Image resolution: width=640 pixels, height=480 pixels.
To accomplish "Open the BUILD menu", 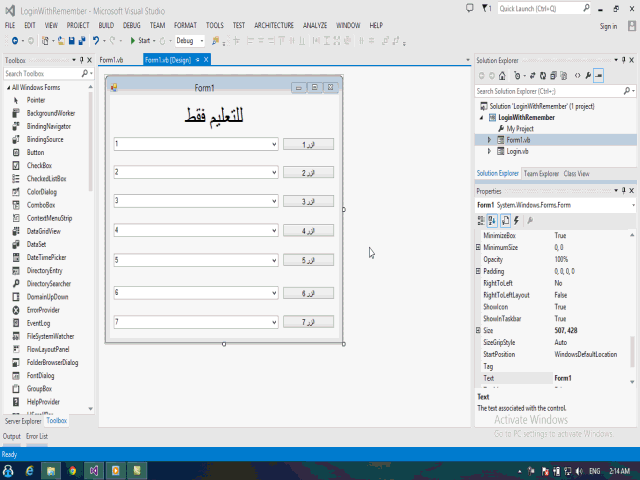I will click(x=106, y=24).
